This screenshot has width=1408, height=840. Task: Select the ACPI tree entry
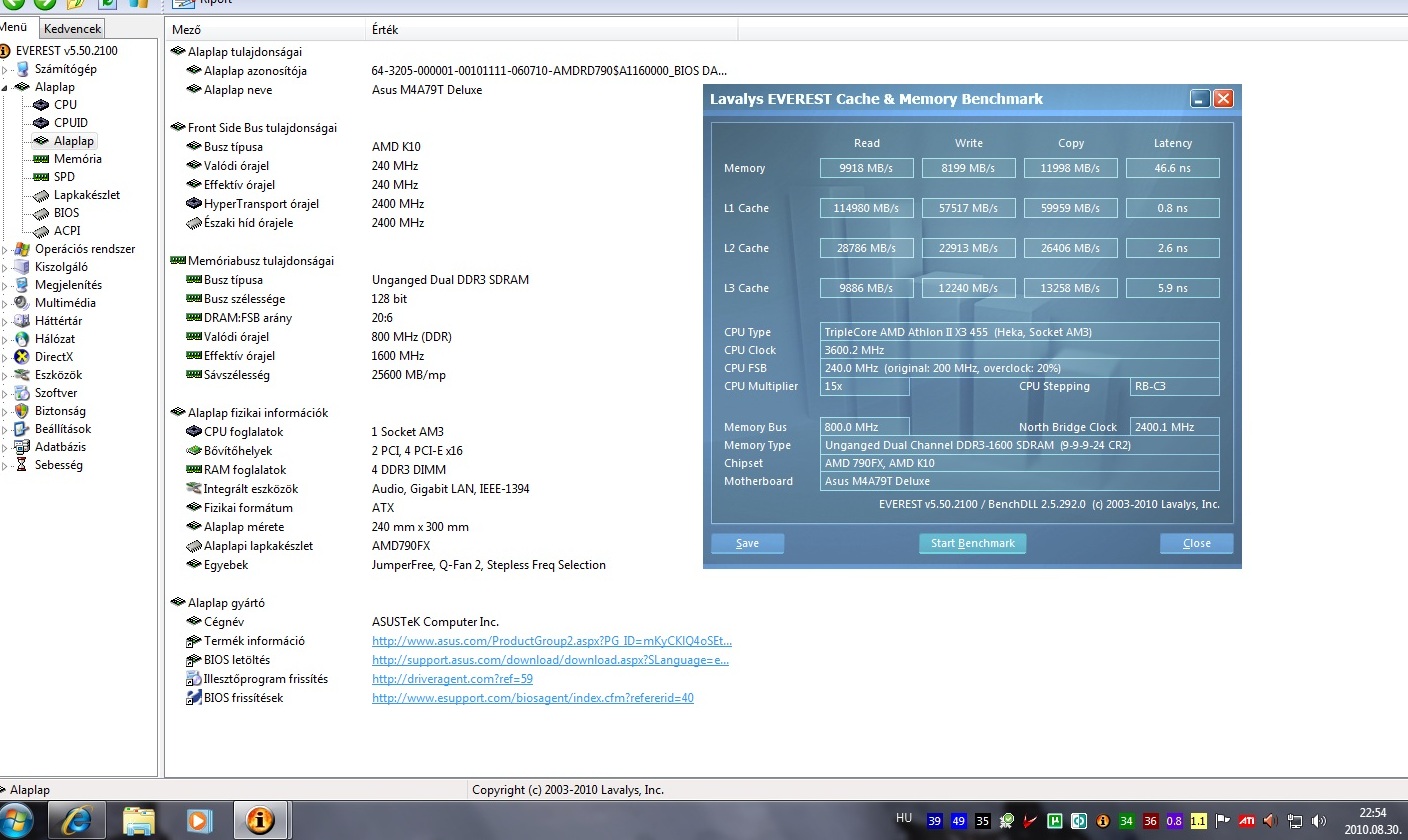(67, 231)
